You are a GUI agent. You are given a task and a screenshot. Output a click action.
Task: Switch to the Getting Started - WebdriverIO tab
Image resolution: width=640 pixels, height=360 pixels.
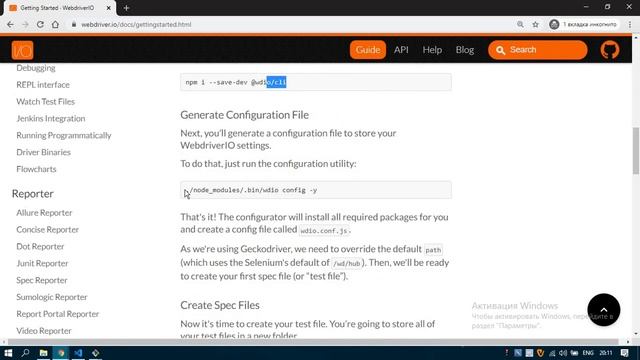coord(57,8)
